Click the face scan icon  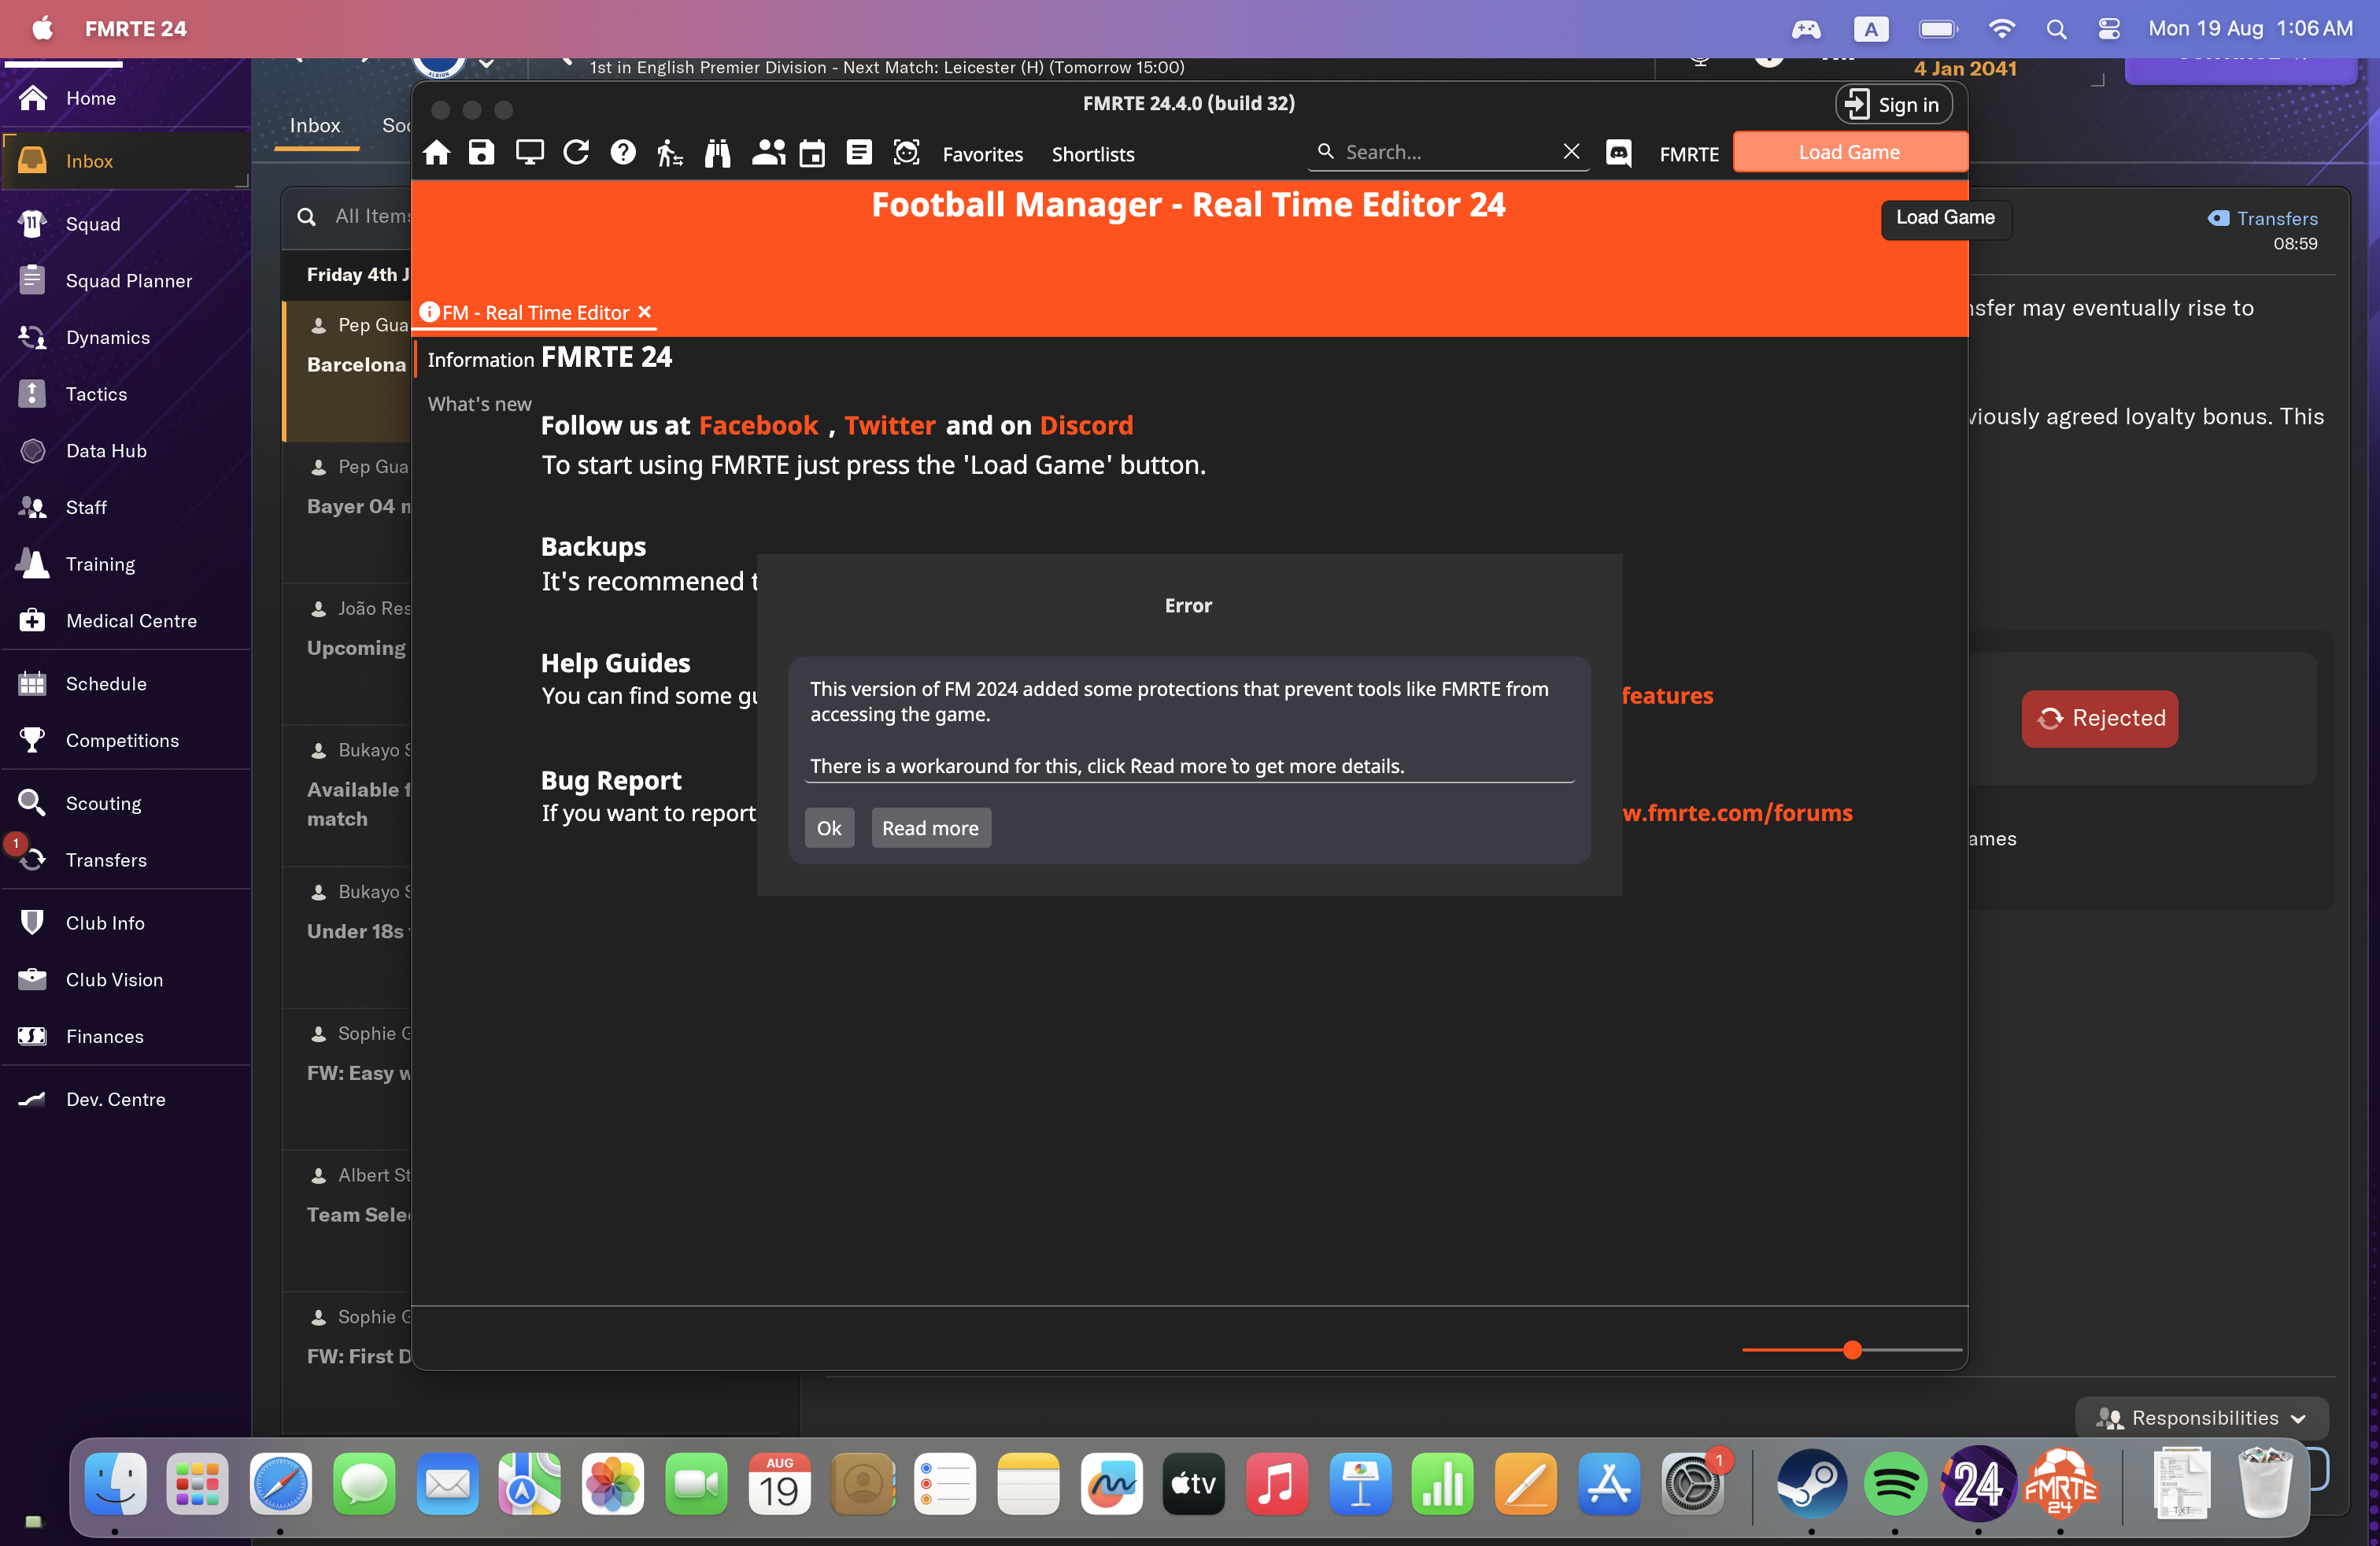point(906,153)
